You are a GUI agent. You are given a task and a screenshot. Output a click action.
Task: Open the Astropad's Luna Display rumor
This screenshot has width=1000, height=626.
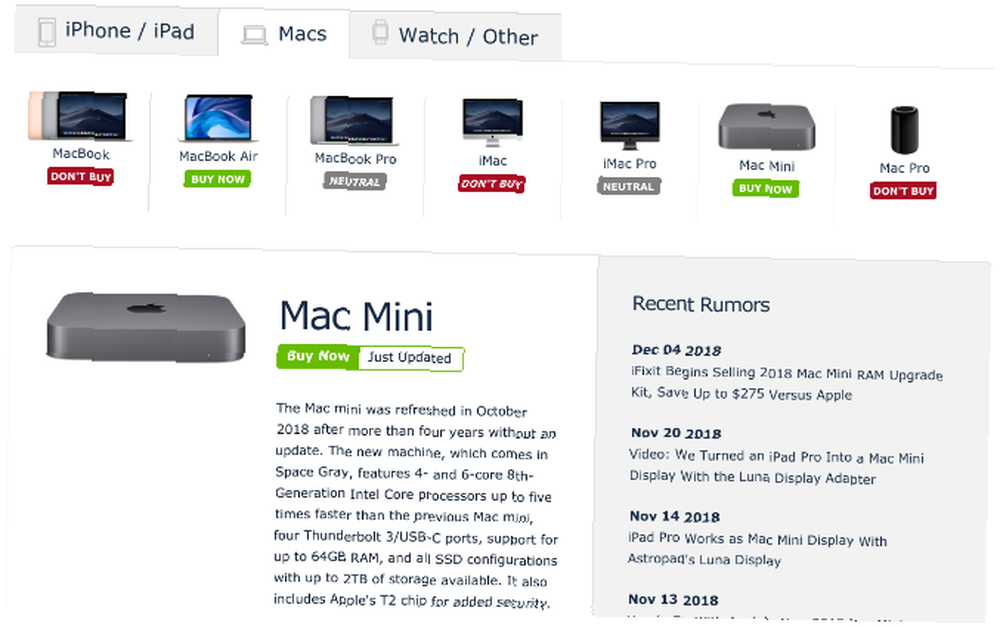point(757,550)
